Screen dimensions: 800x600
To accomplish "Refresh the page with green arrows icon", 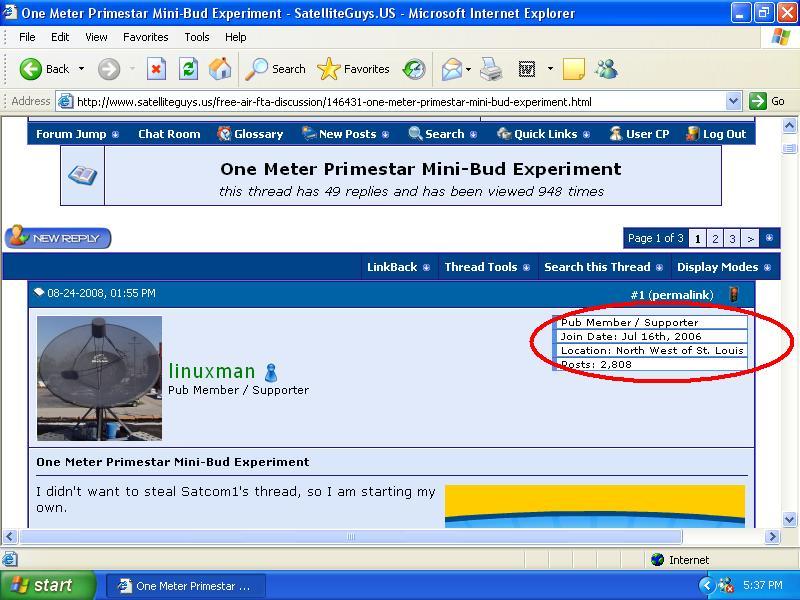I will click(x=188, y=69).
